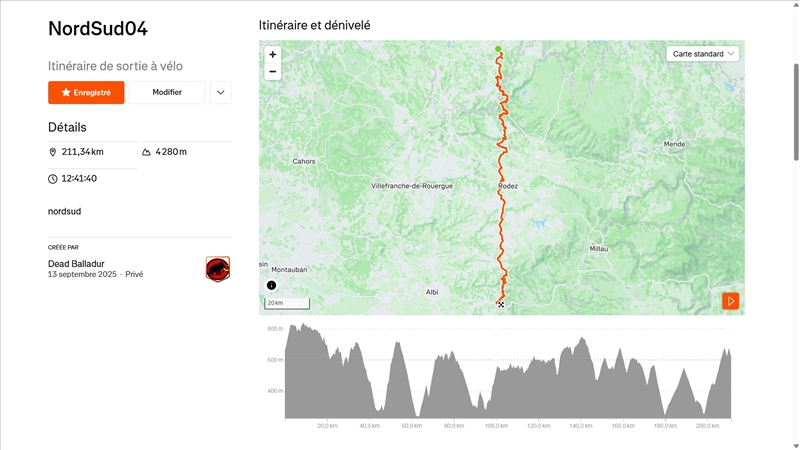Click the Modifier button

(x=167, y=92)
